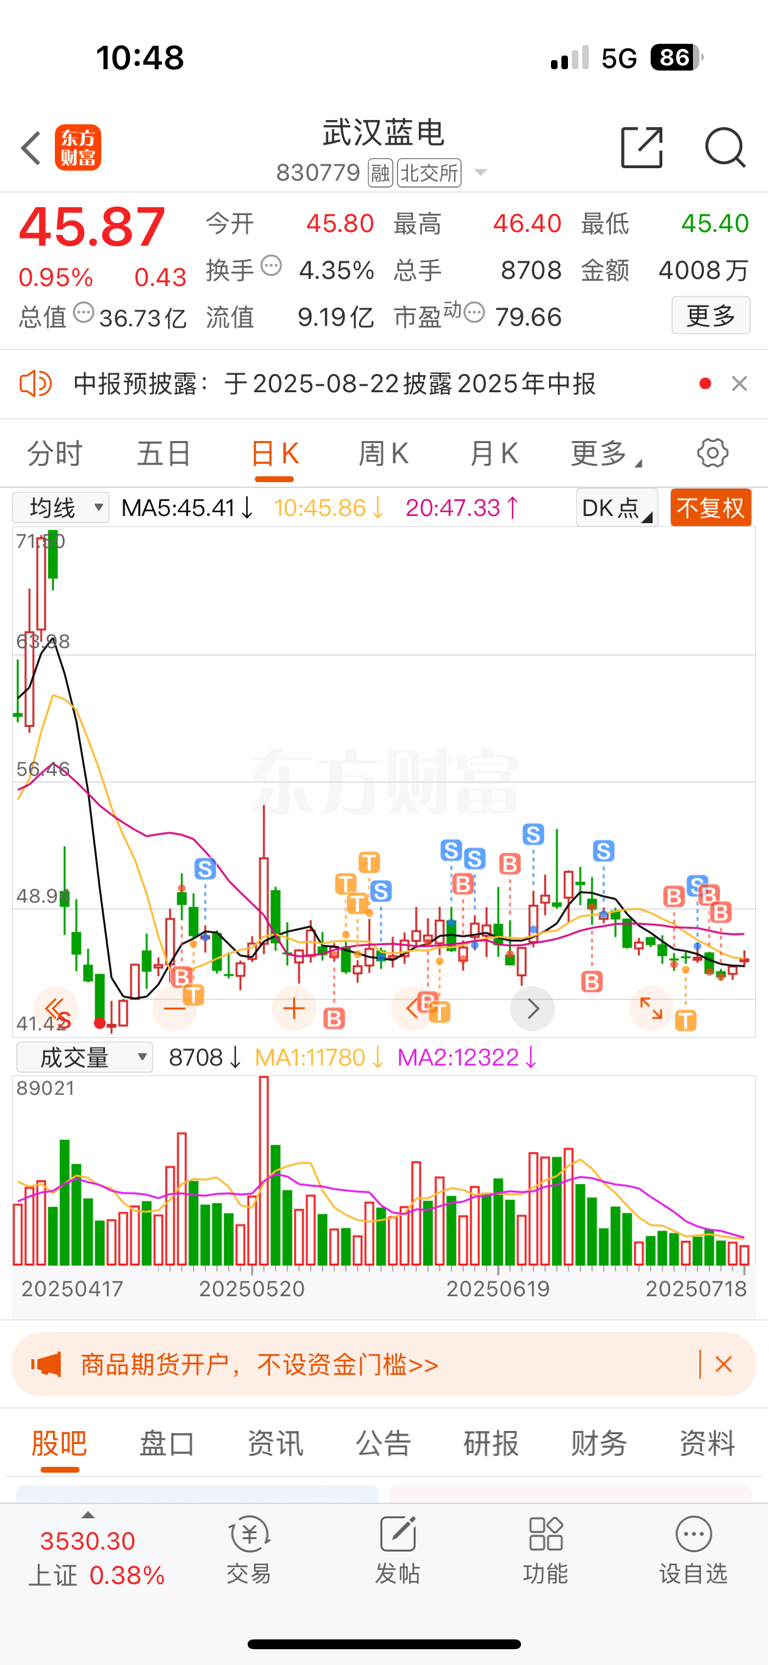The width and height of the screenshot is (769, 1665).
Task: Switch to 财务 tab
Action: pyautogui.click(x=599, y=1443)
